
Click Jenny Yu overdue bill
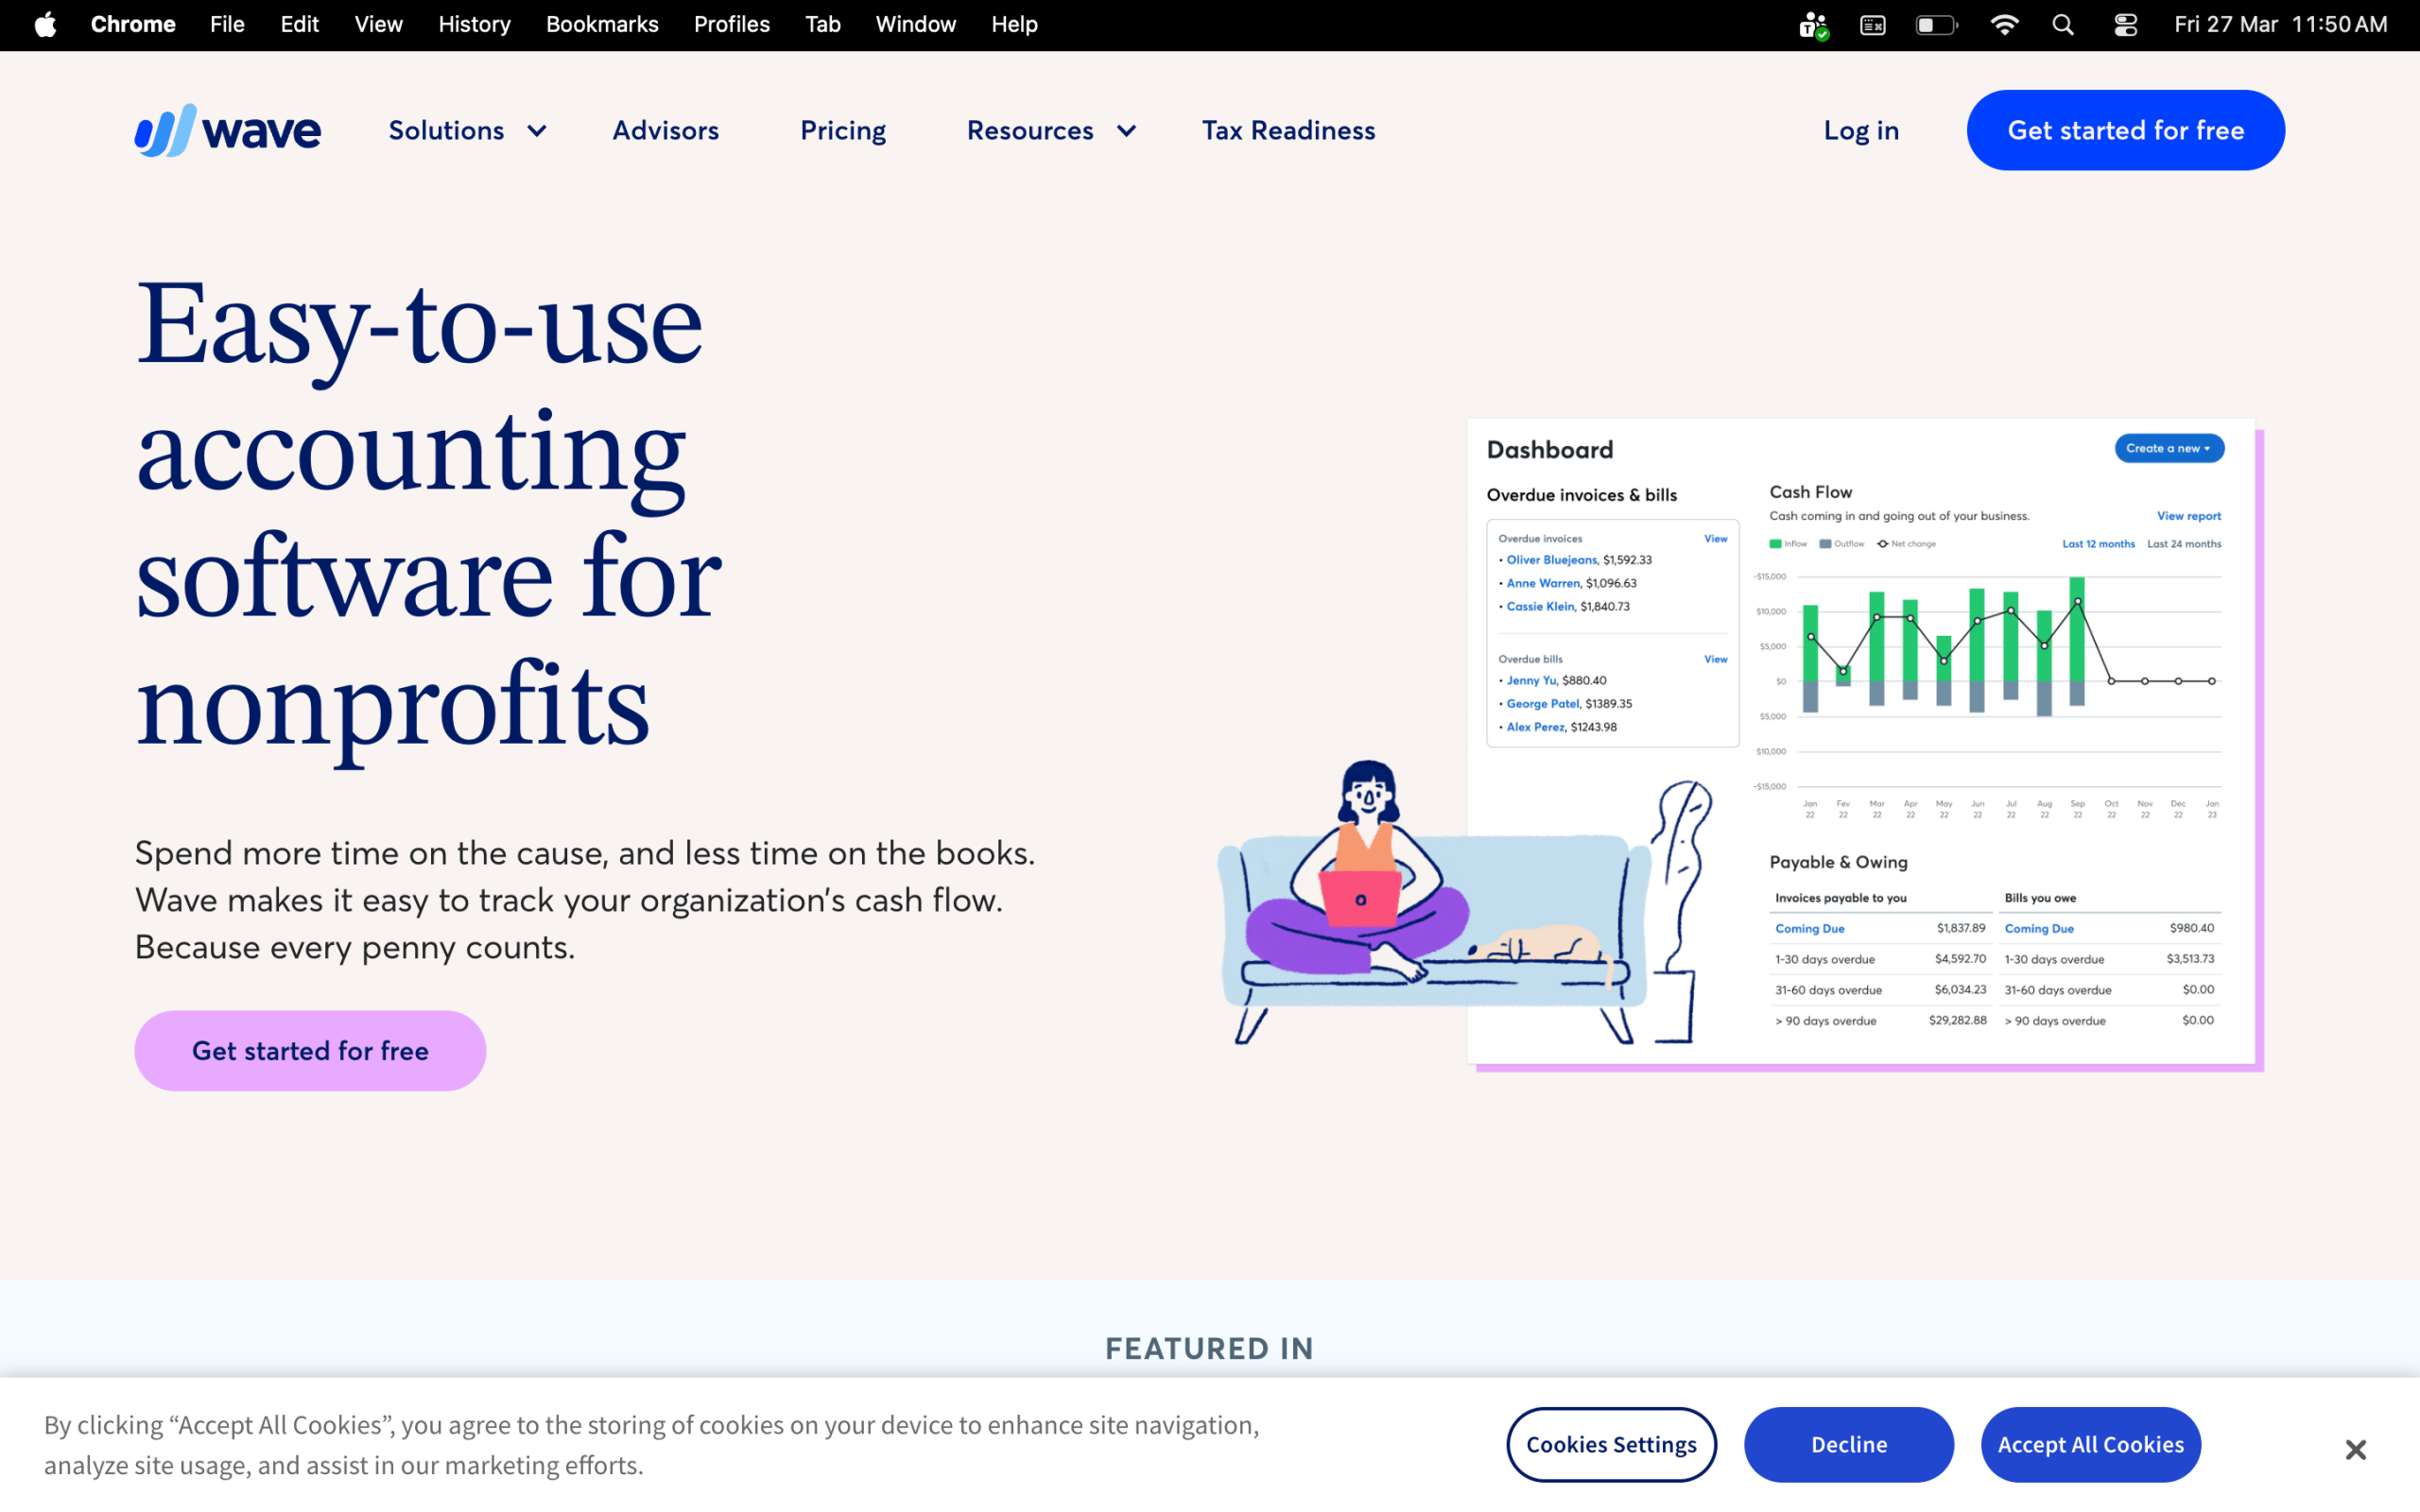[x=1531, y=680]
